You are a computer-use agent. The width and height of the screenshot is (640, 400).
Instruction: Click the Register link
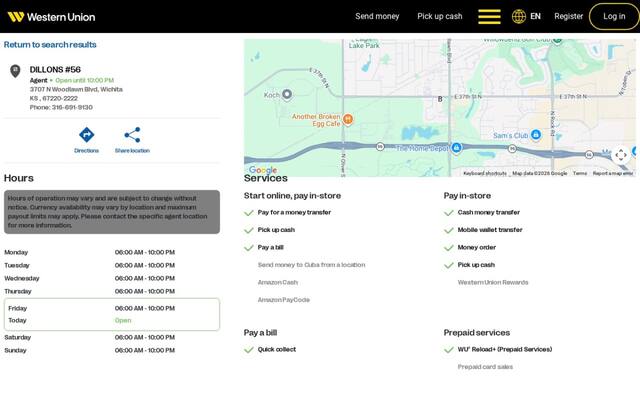coord(569,16)
